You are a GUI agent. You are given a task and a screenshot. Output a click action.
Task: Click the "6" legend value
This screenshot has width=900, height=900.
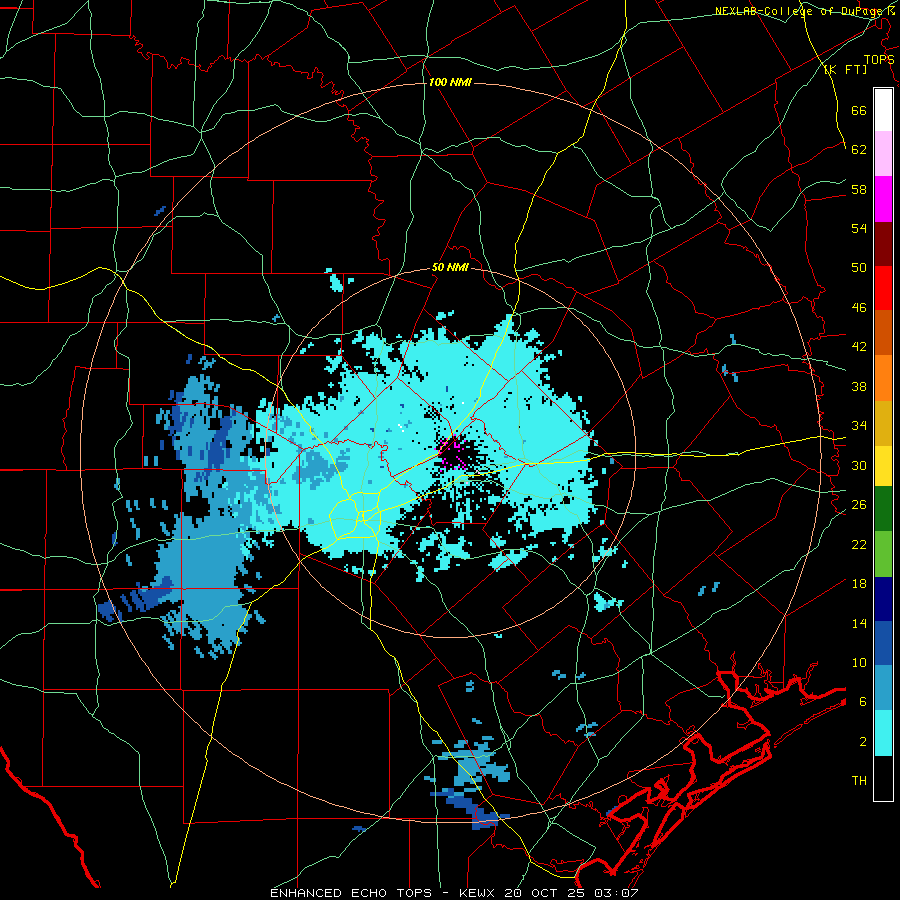863,701
